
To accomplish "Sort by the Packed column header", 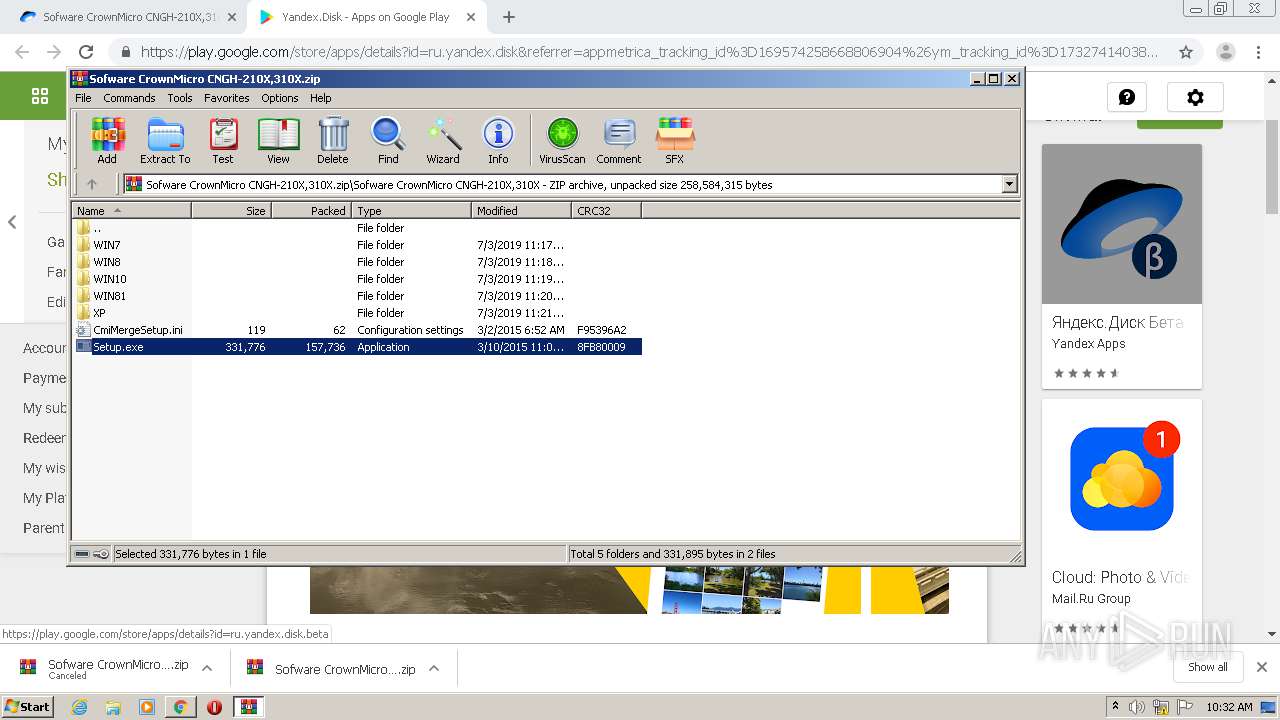I will tap(311, 210).
